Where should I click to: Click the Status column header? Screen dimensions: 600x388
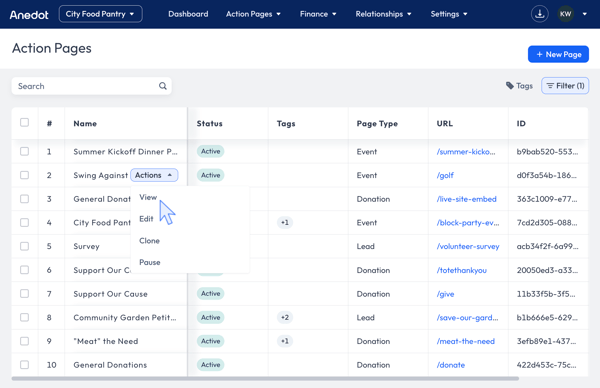pos(209,124)
